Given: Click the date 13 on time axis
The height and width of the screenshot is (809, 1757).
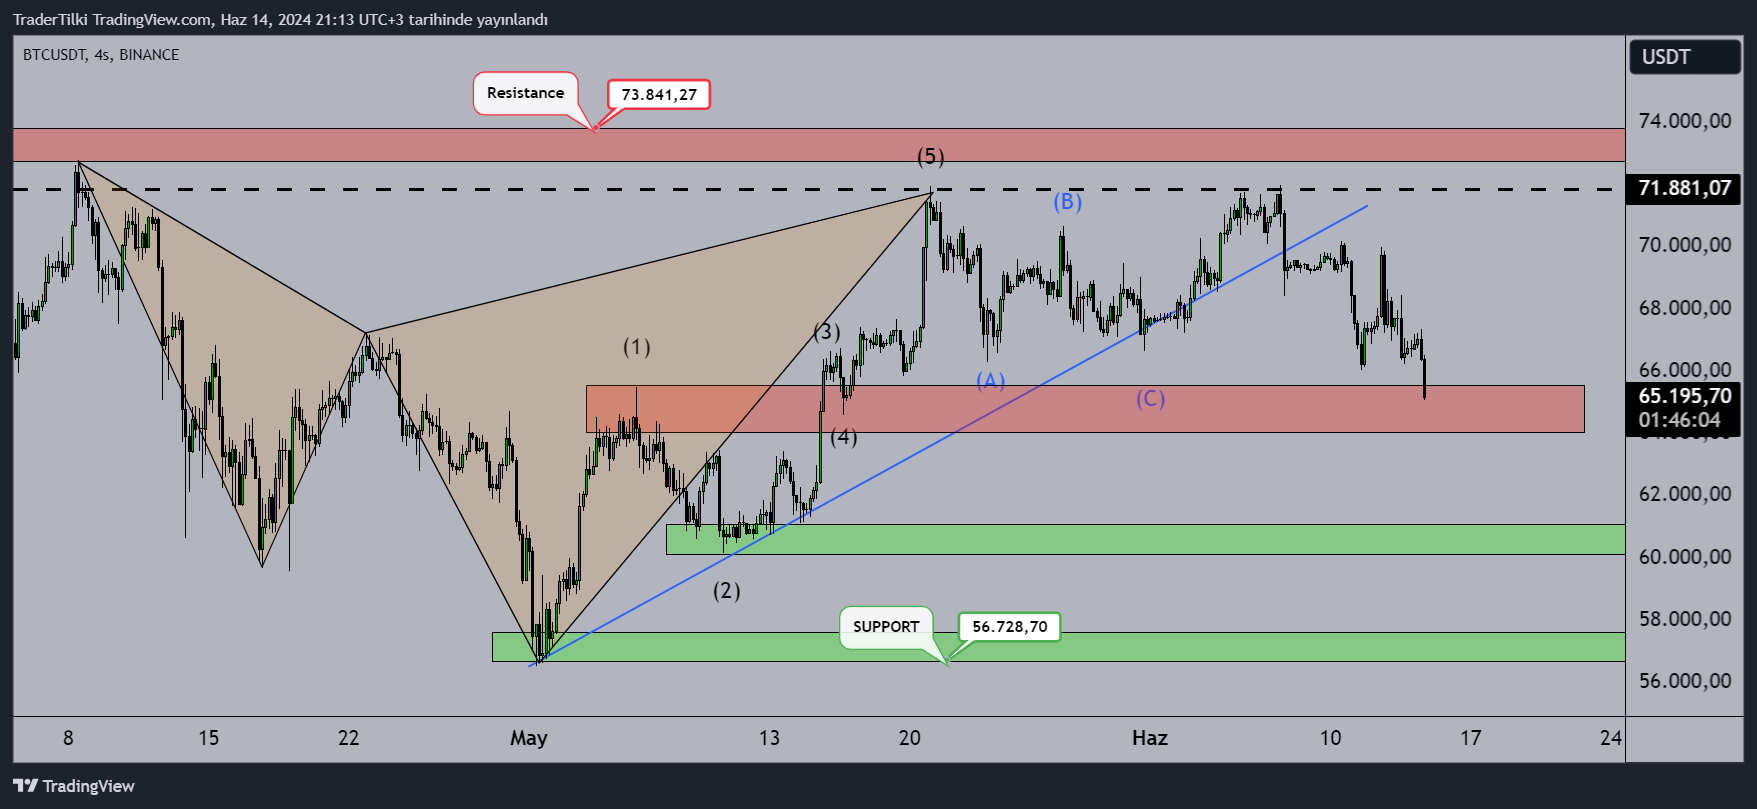Looking at the screenshot, I should click(x=769, y=738).
